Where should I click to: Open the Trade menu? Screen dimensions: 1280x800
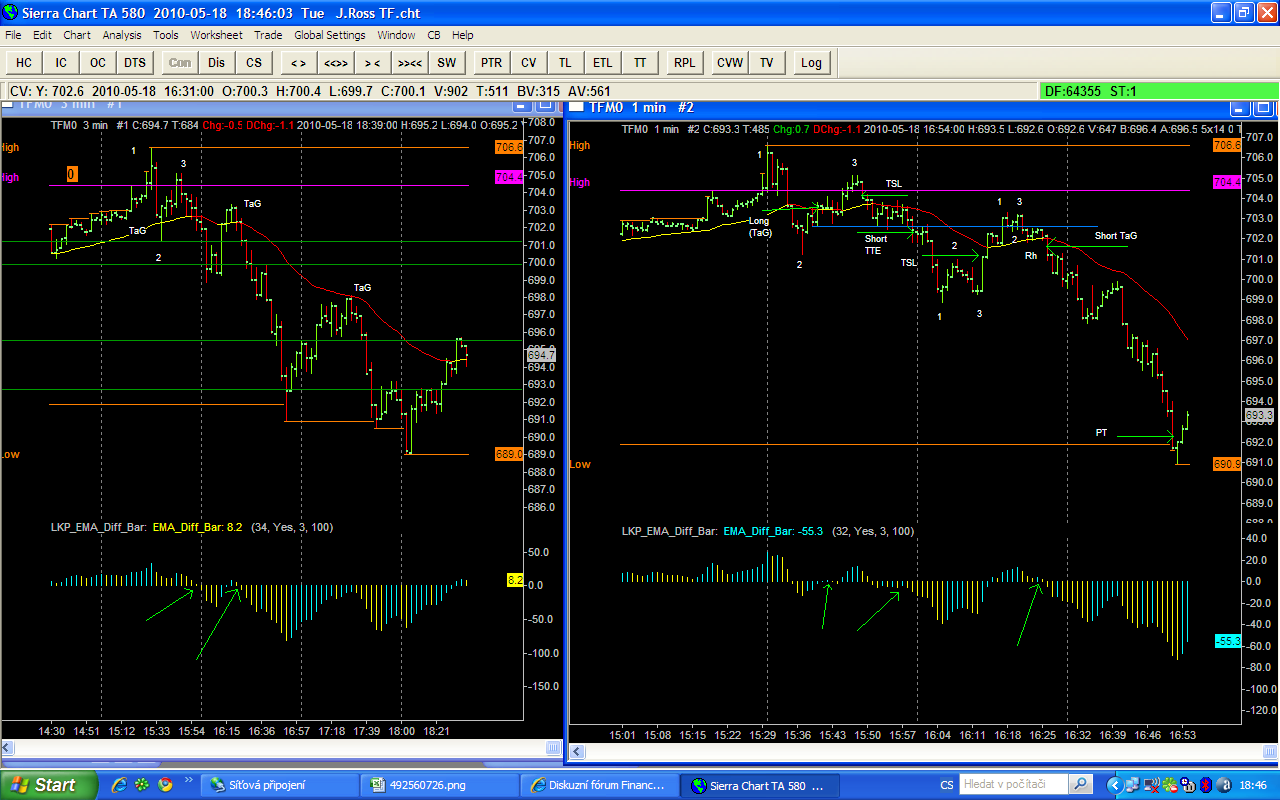coord(268,35)
